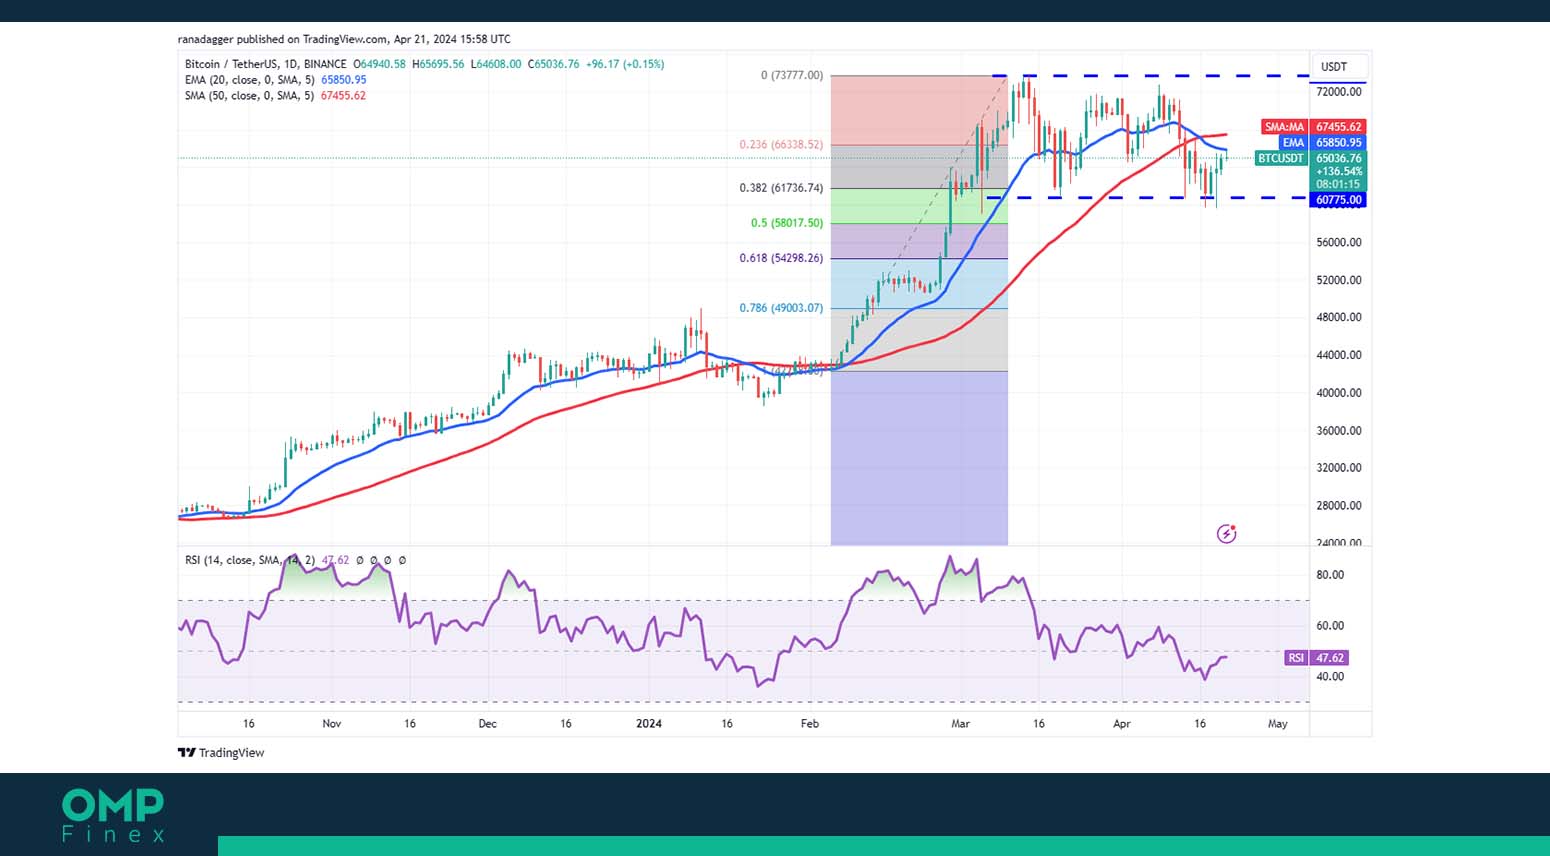This screenshot has height=856, width=1550.
Task: Select the RSI (14, close, SMA, 14, 2) legend
Action: [250, 560]
